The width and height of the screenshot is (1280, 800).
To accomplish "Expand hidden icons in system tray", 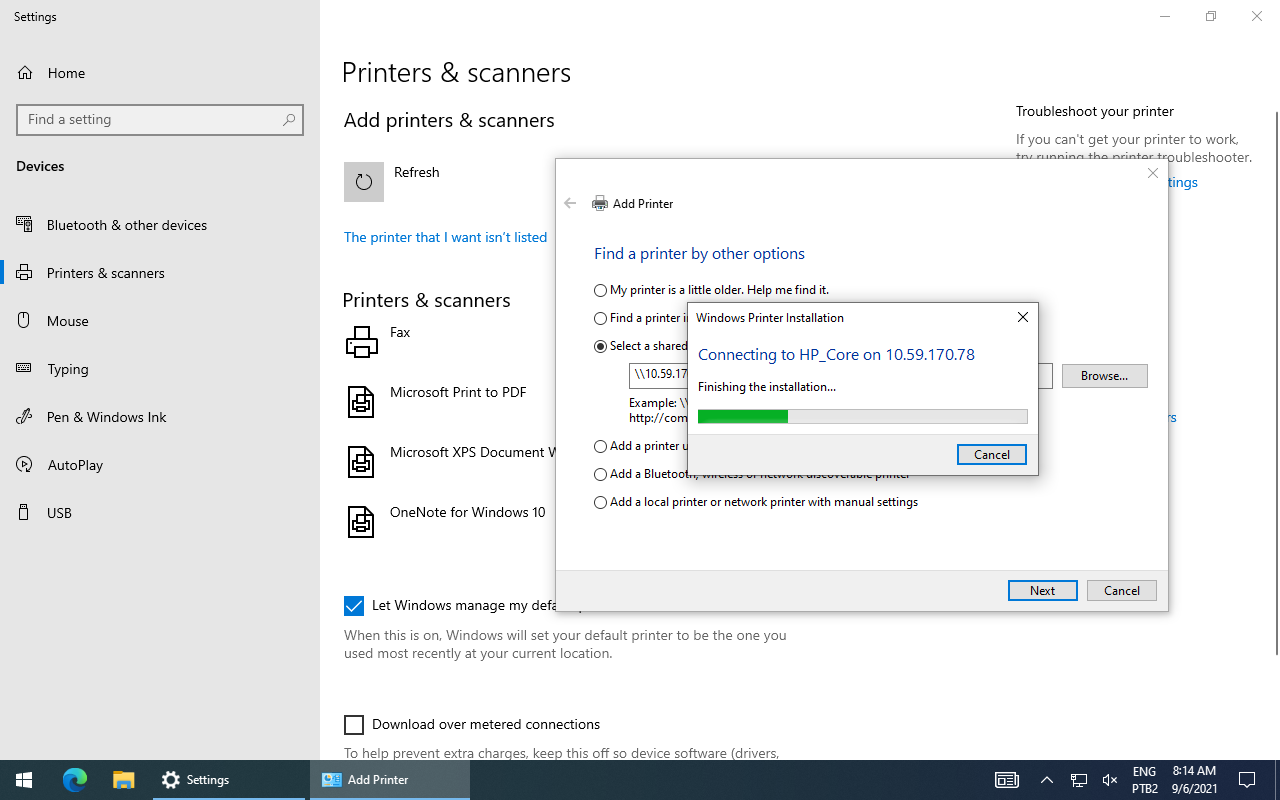I will coord(1046,780).
